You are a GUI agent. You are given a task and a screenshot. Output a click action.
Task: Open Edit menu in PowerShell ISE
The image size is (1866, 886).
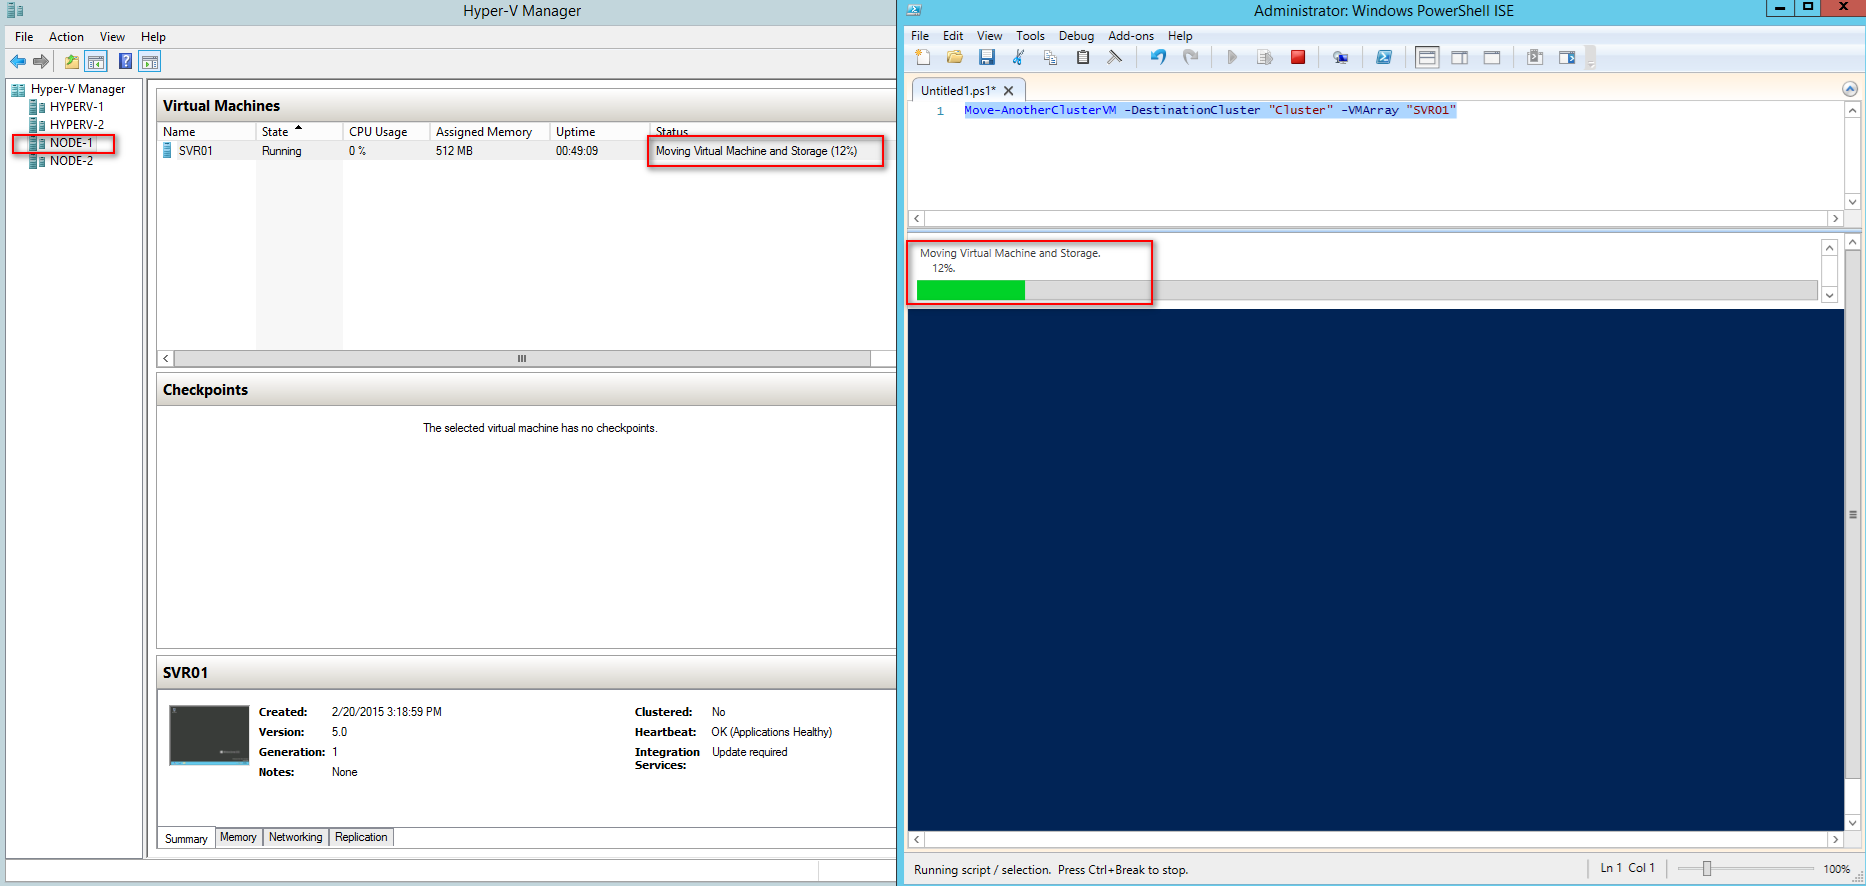(953, 36)
